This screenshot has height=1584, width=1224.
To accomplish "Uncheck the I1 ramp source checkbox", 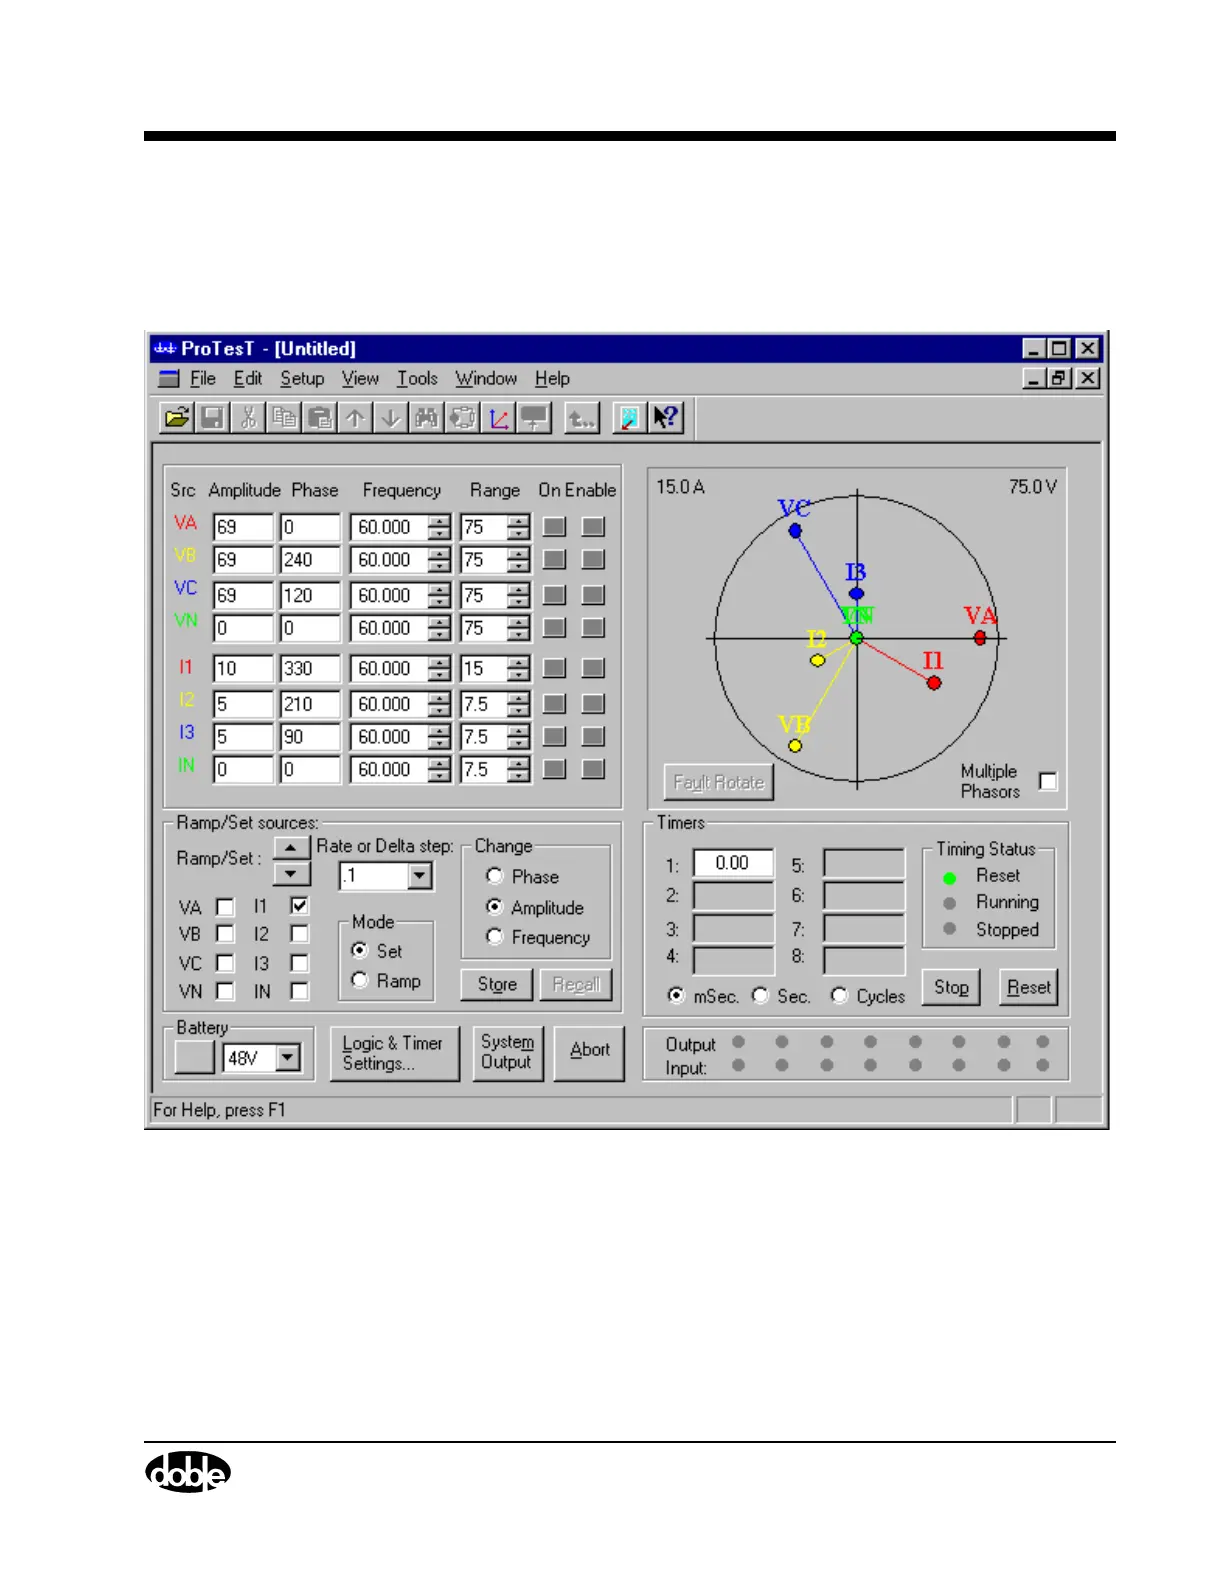I will [299, 905].
